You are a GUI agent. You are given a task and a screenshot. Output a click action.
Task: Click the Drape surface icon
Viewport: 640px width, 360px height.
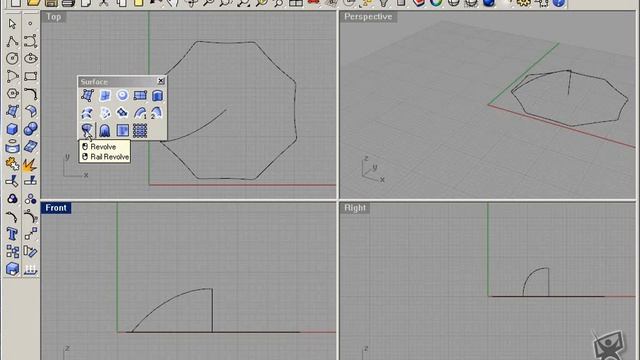[x=105, y=131]
